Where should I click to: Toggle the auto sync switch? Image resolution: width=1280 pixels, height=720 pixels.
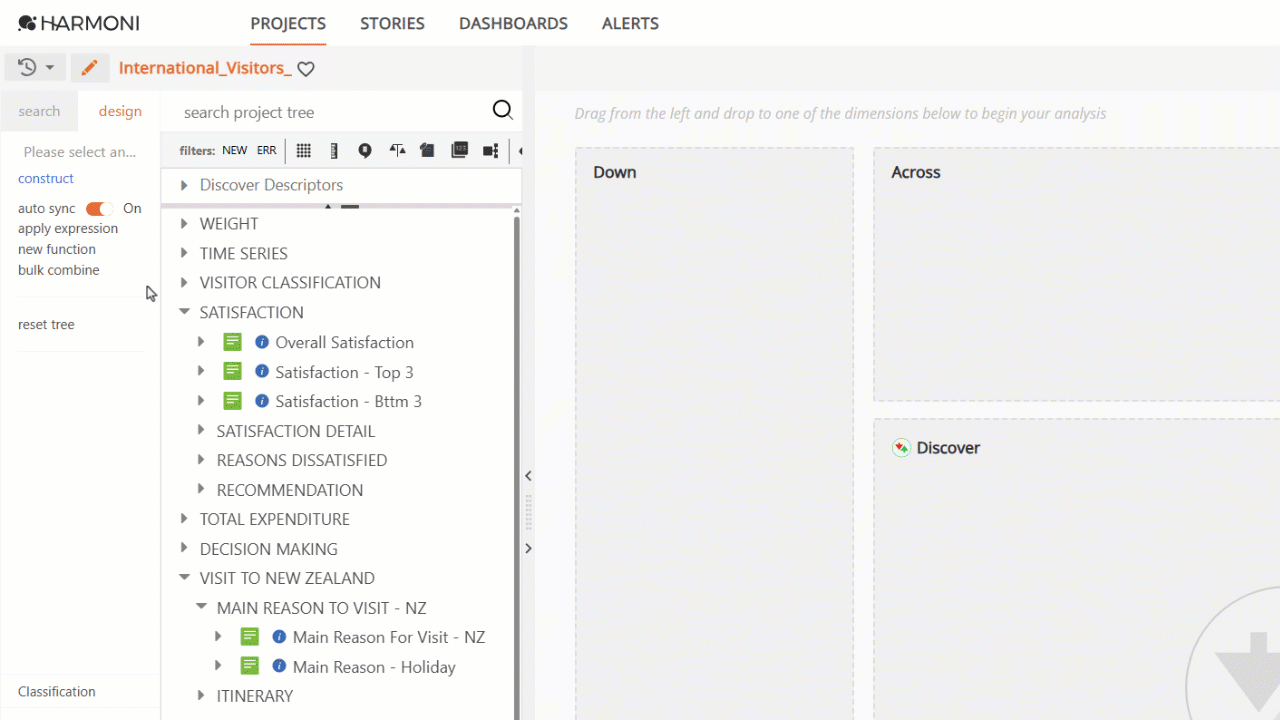99,209
